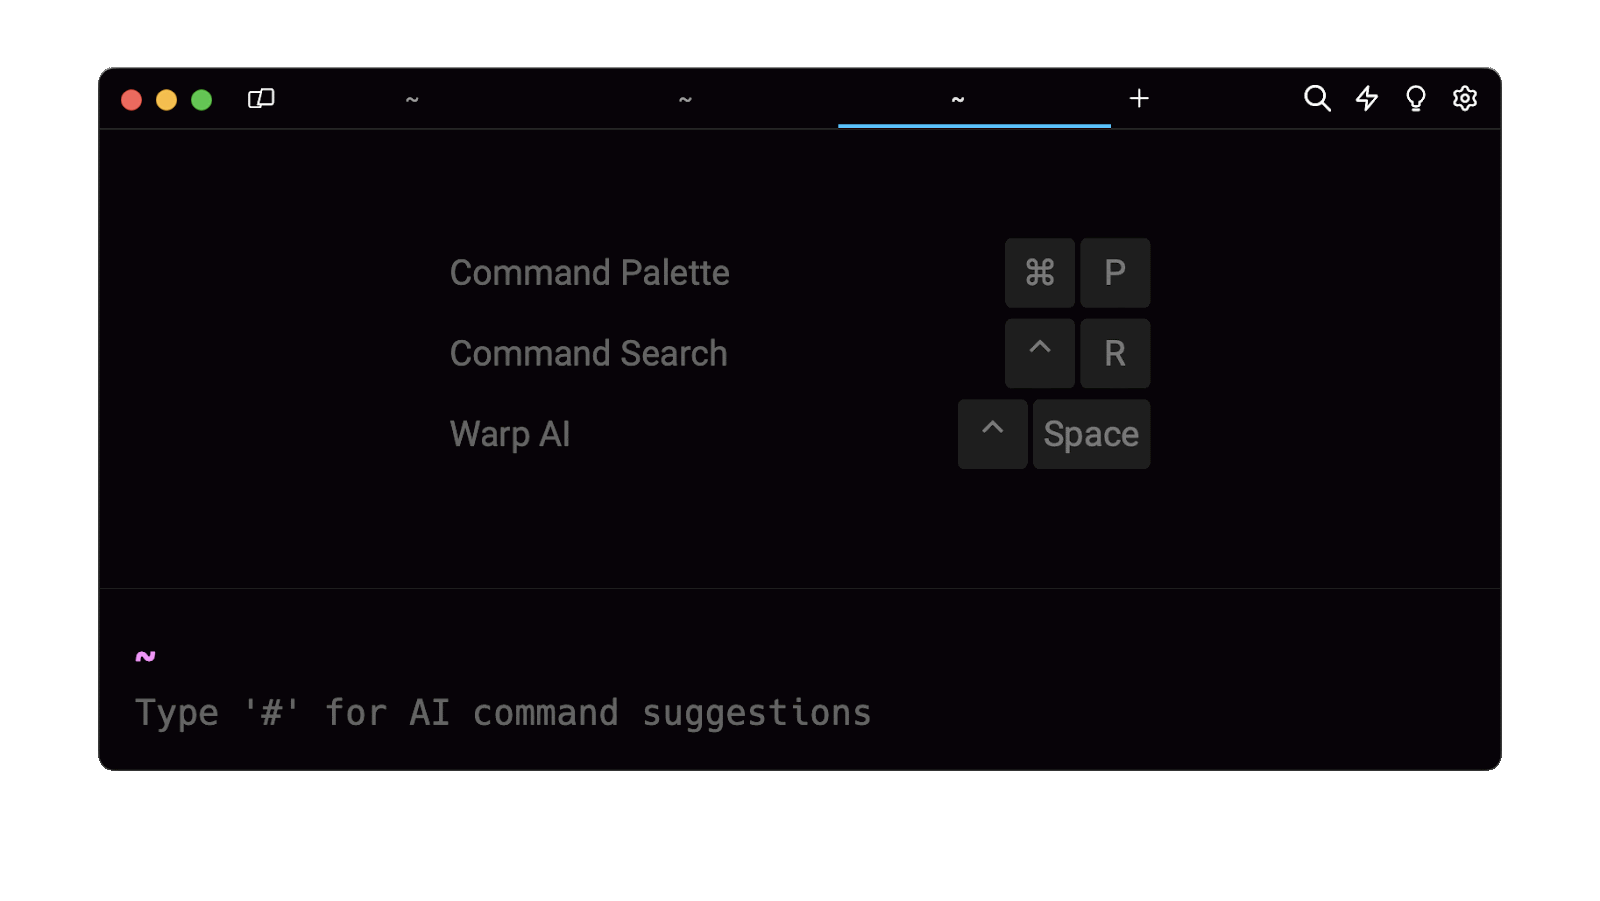Click the Command Search shortcut label

pyautogui.click(x=588, y=354)
